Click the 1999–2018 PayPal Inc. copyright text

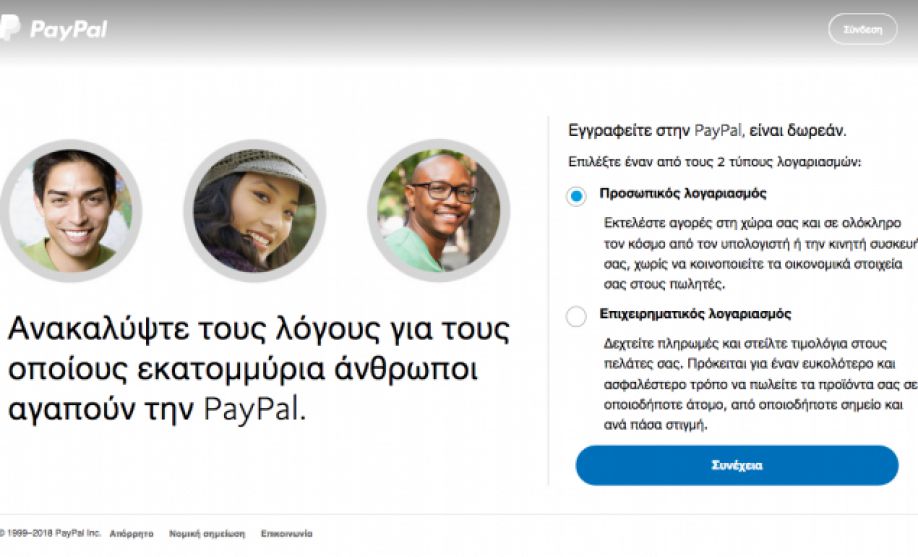pyautogui.click(x=50, y=534)
